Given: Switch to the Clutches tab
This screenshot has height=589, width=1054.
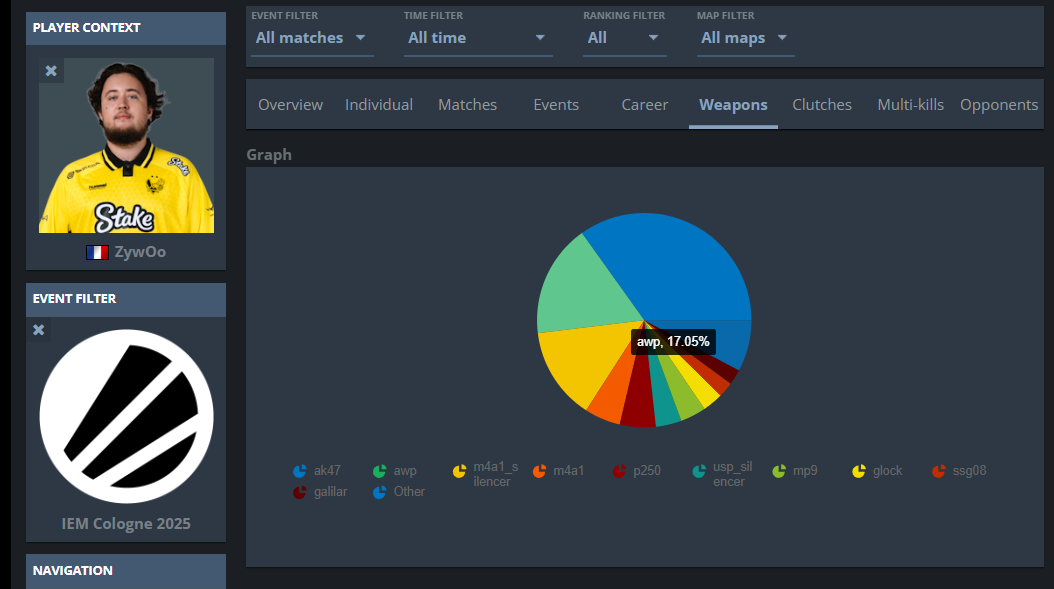Looking at the screenshot, I should click(822, 105).
